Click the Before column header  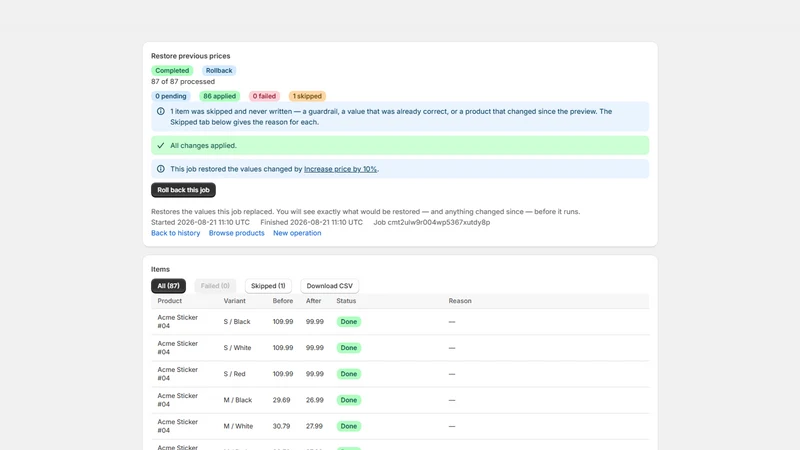coord(283,301)
